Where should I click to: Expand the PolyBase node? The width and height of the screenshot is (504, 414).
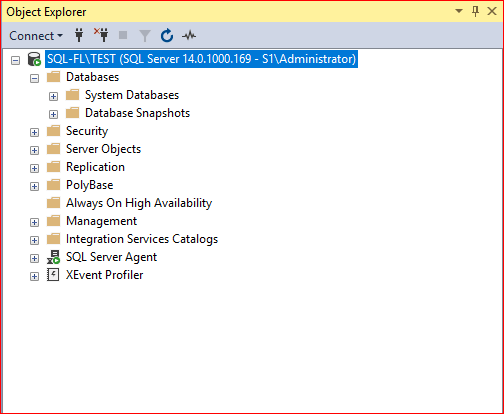pyautogui.click(x=34, y=186)
